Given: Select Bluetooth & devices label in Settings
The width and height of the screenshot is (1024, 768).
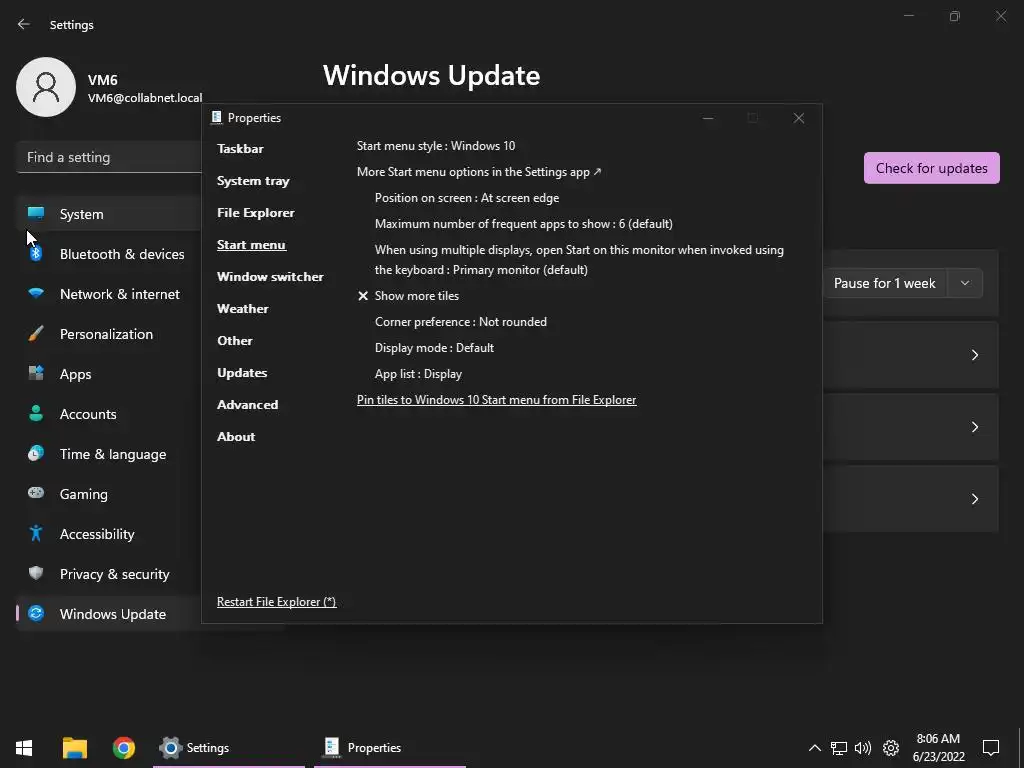Looking at the screenshot, I should pos(122,254).
